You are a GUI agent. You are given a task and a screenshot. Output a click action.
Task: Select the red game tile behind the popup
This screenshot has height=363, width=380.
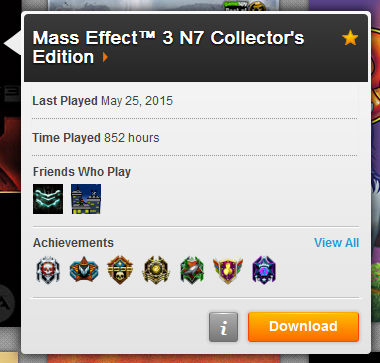point(11,153)
